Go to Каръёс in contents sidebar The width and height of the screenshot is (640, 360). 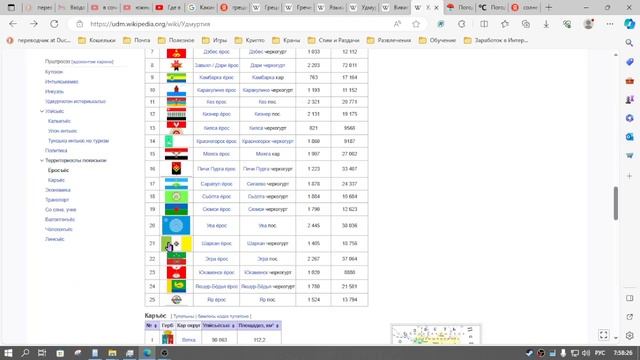click(x=56, y=180)
